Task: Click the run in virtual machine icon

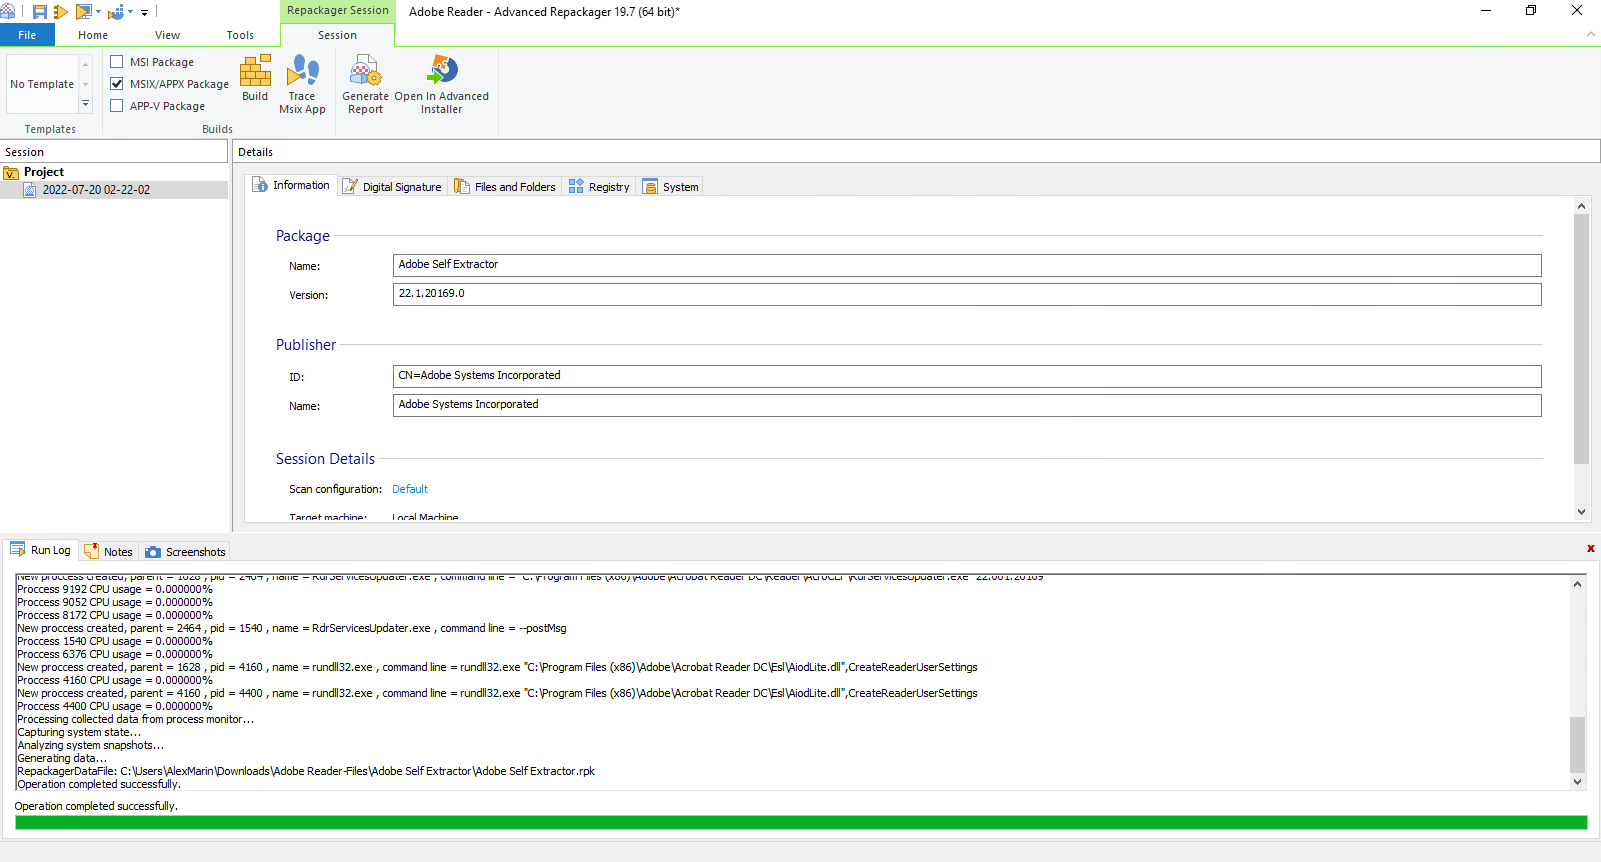Action: pyautogui.click(x=84, y=12)
